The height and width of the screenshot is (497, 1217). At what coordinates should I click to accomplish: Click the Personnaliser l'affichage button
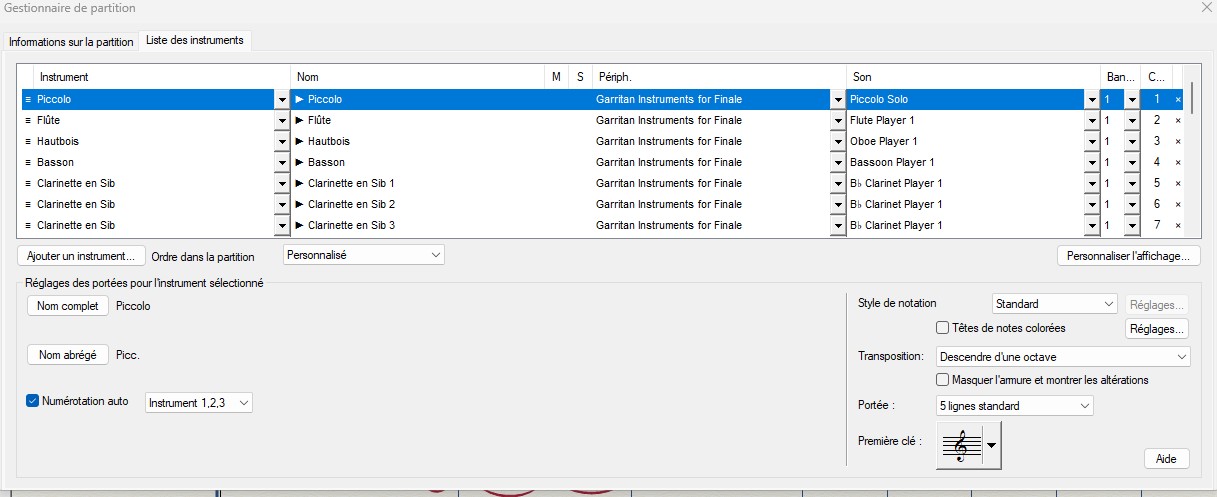[x=1128, y=256]
